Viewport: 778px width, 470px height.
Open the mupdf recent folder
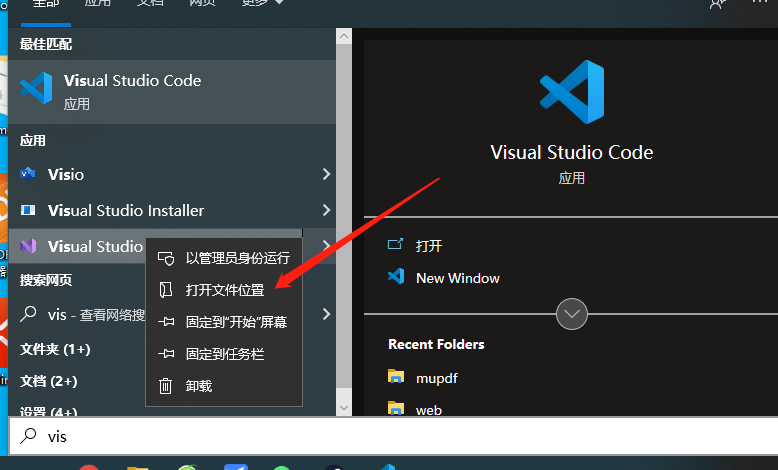coord(437,378)
